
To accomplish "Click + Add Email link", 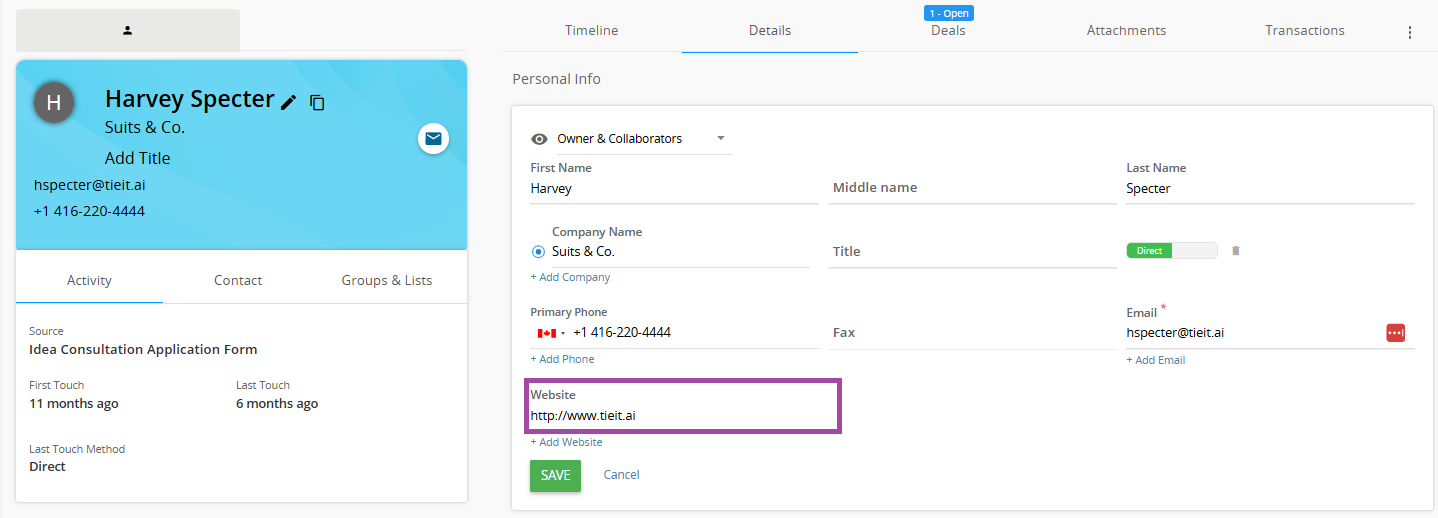I will click(x=1156, y=360).
